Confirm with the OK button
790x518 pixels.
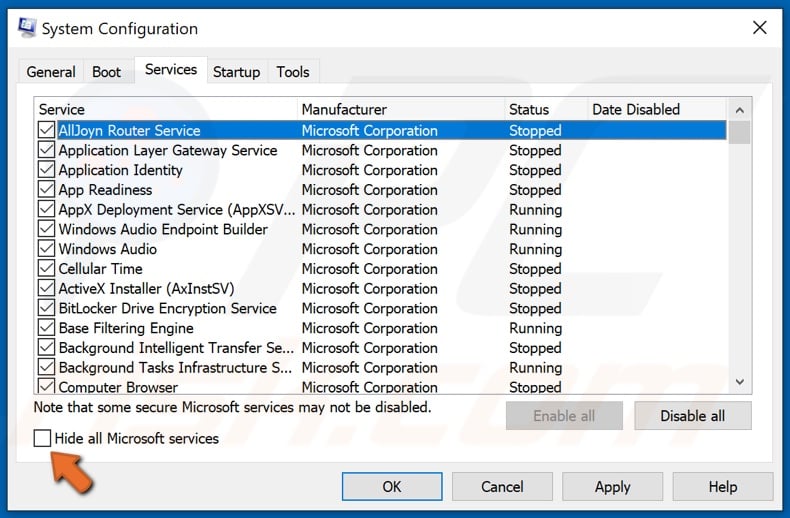pyautogui.click(x=392, y=486)
